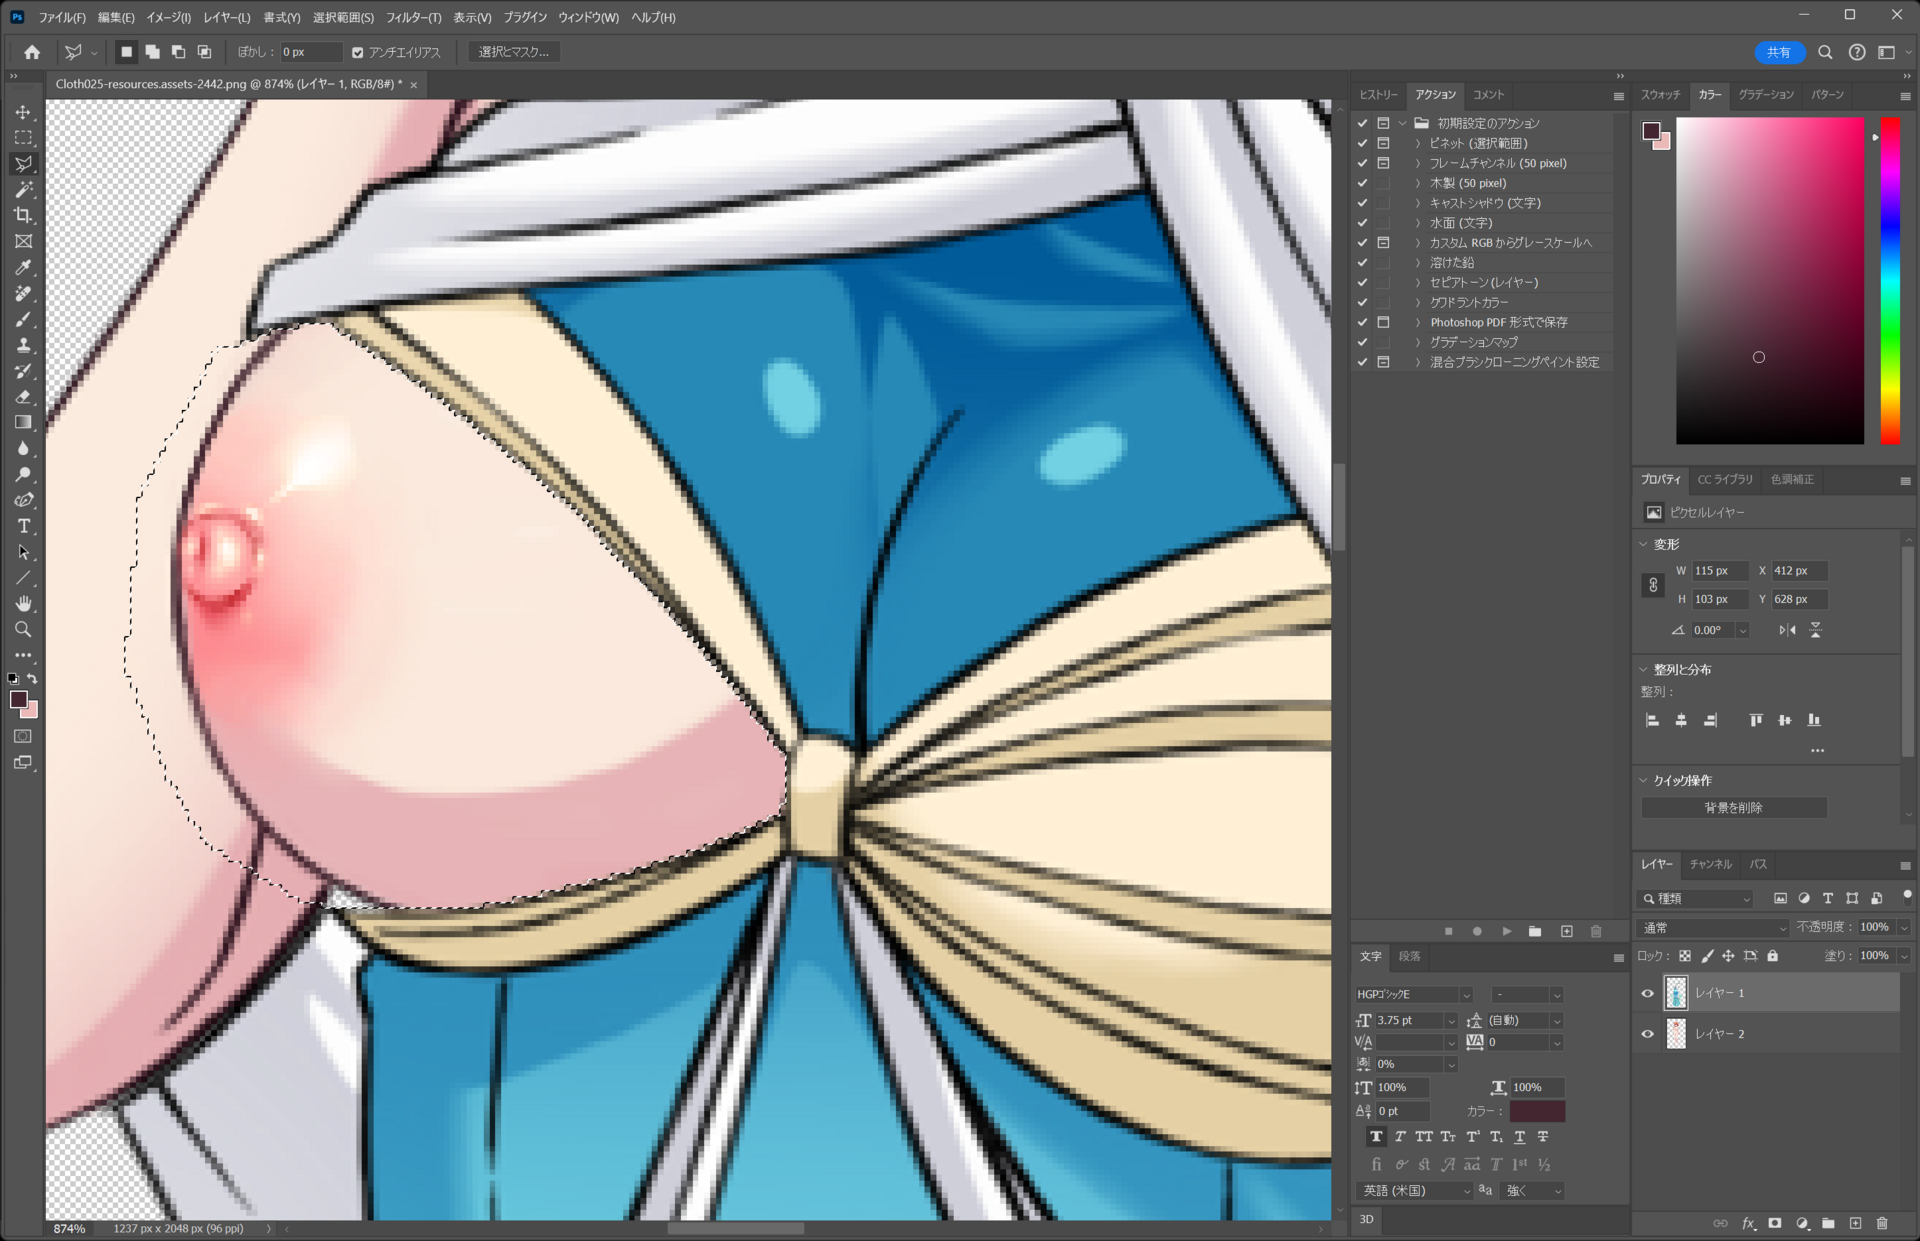This screenshot has height=1241, width=1920.
Task: Add layer mask in Layers panel
Action: [x=1775, y=1223]
